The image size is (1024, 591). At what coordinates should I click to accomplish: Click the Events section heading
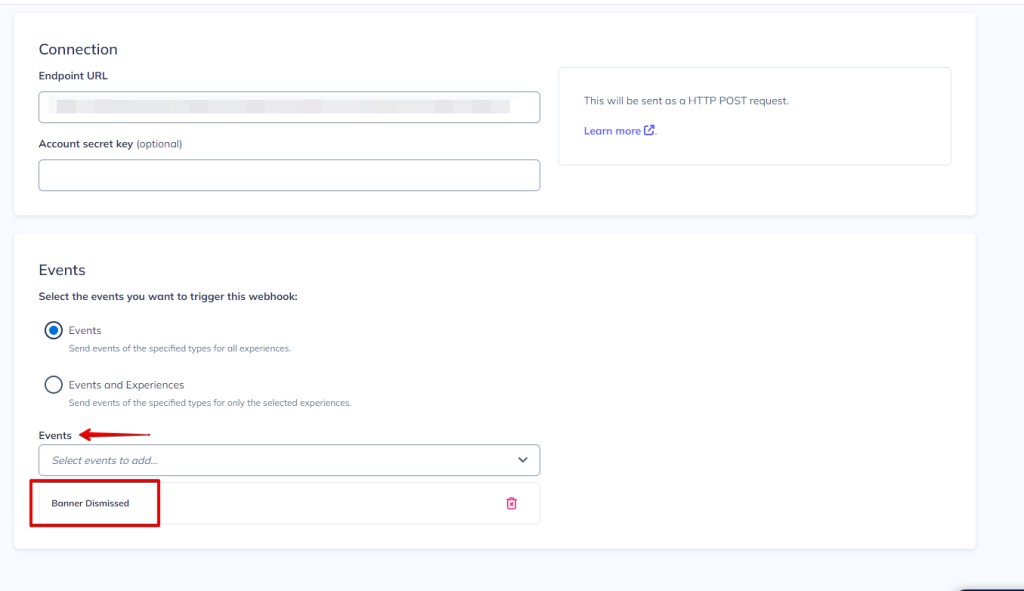coord(62,270)
